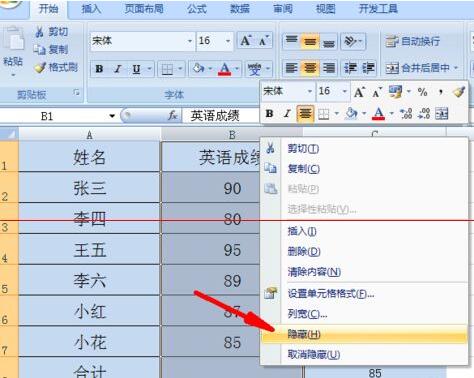The height and width of the screenshot is (378, 474).
Task: Apply the ribbon red font color
Action: click(x=225, y=69)
